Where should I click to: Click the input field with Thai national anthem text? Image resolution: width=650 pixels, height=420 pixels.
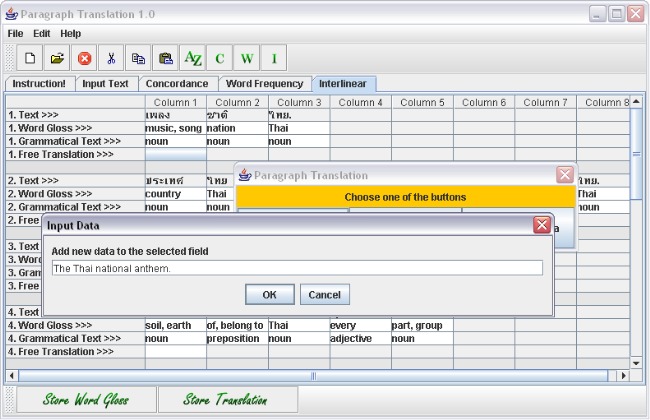pyautogui.click(x=297, y=268)
